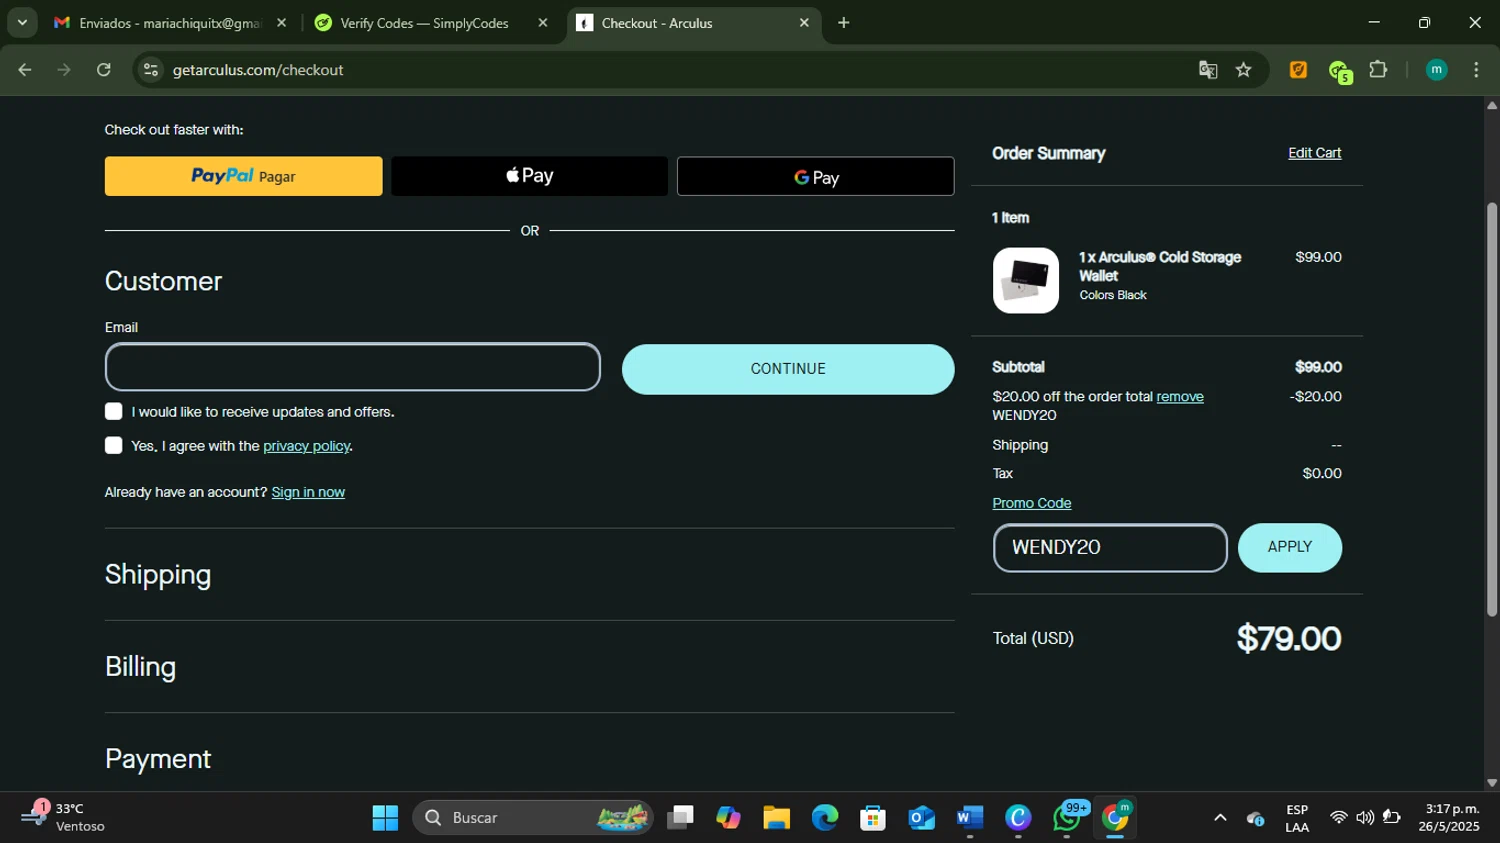Show hidden system tray icons

click(1220, 818)
